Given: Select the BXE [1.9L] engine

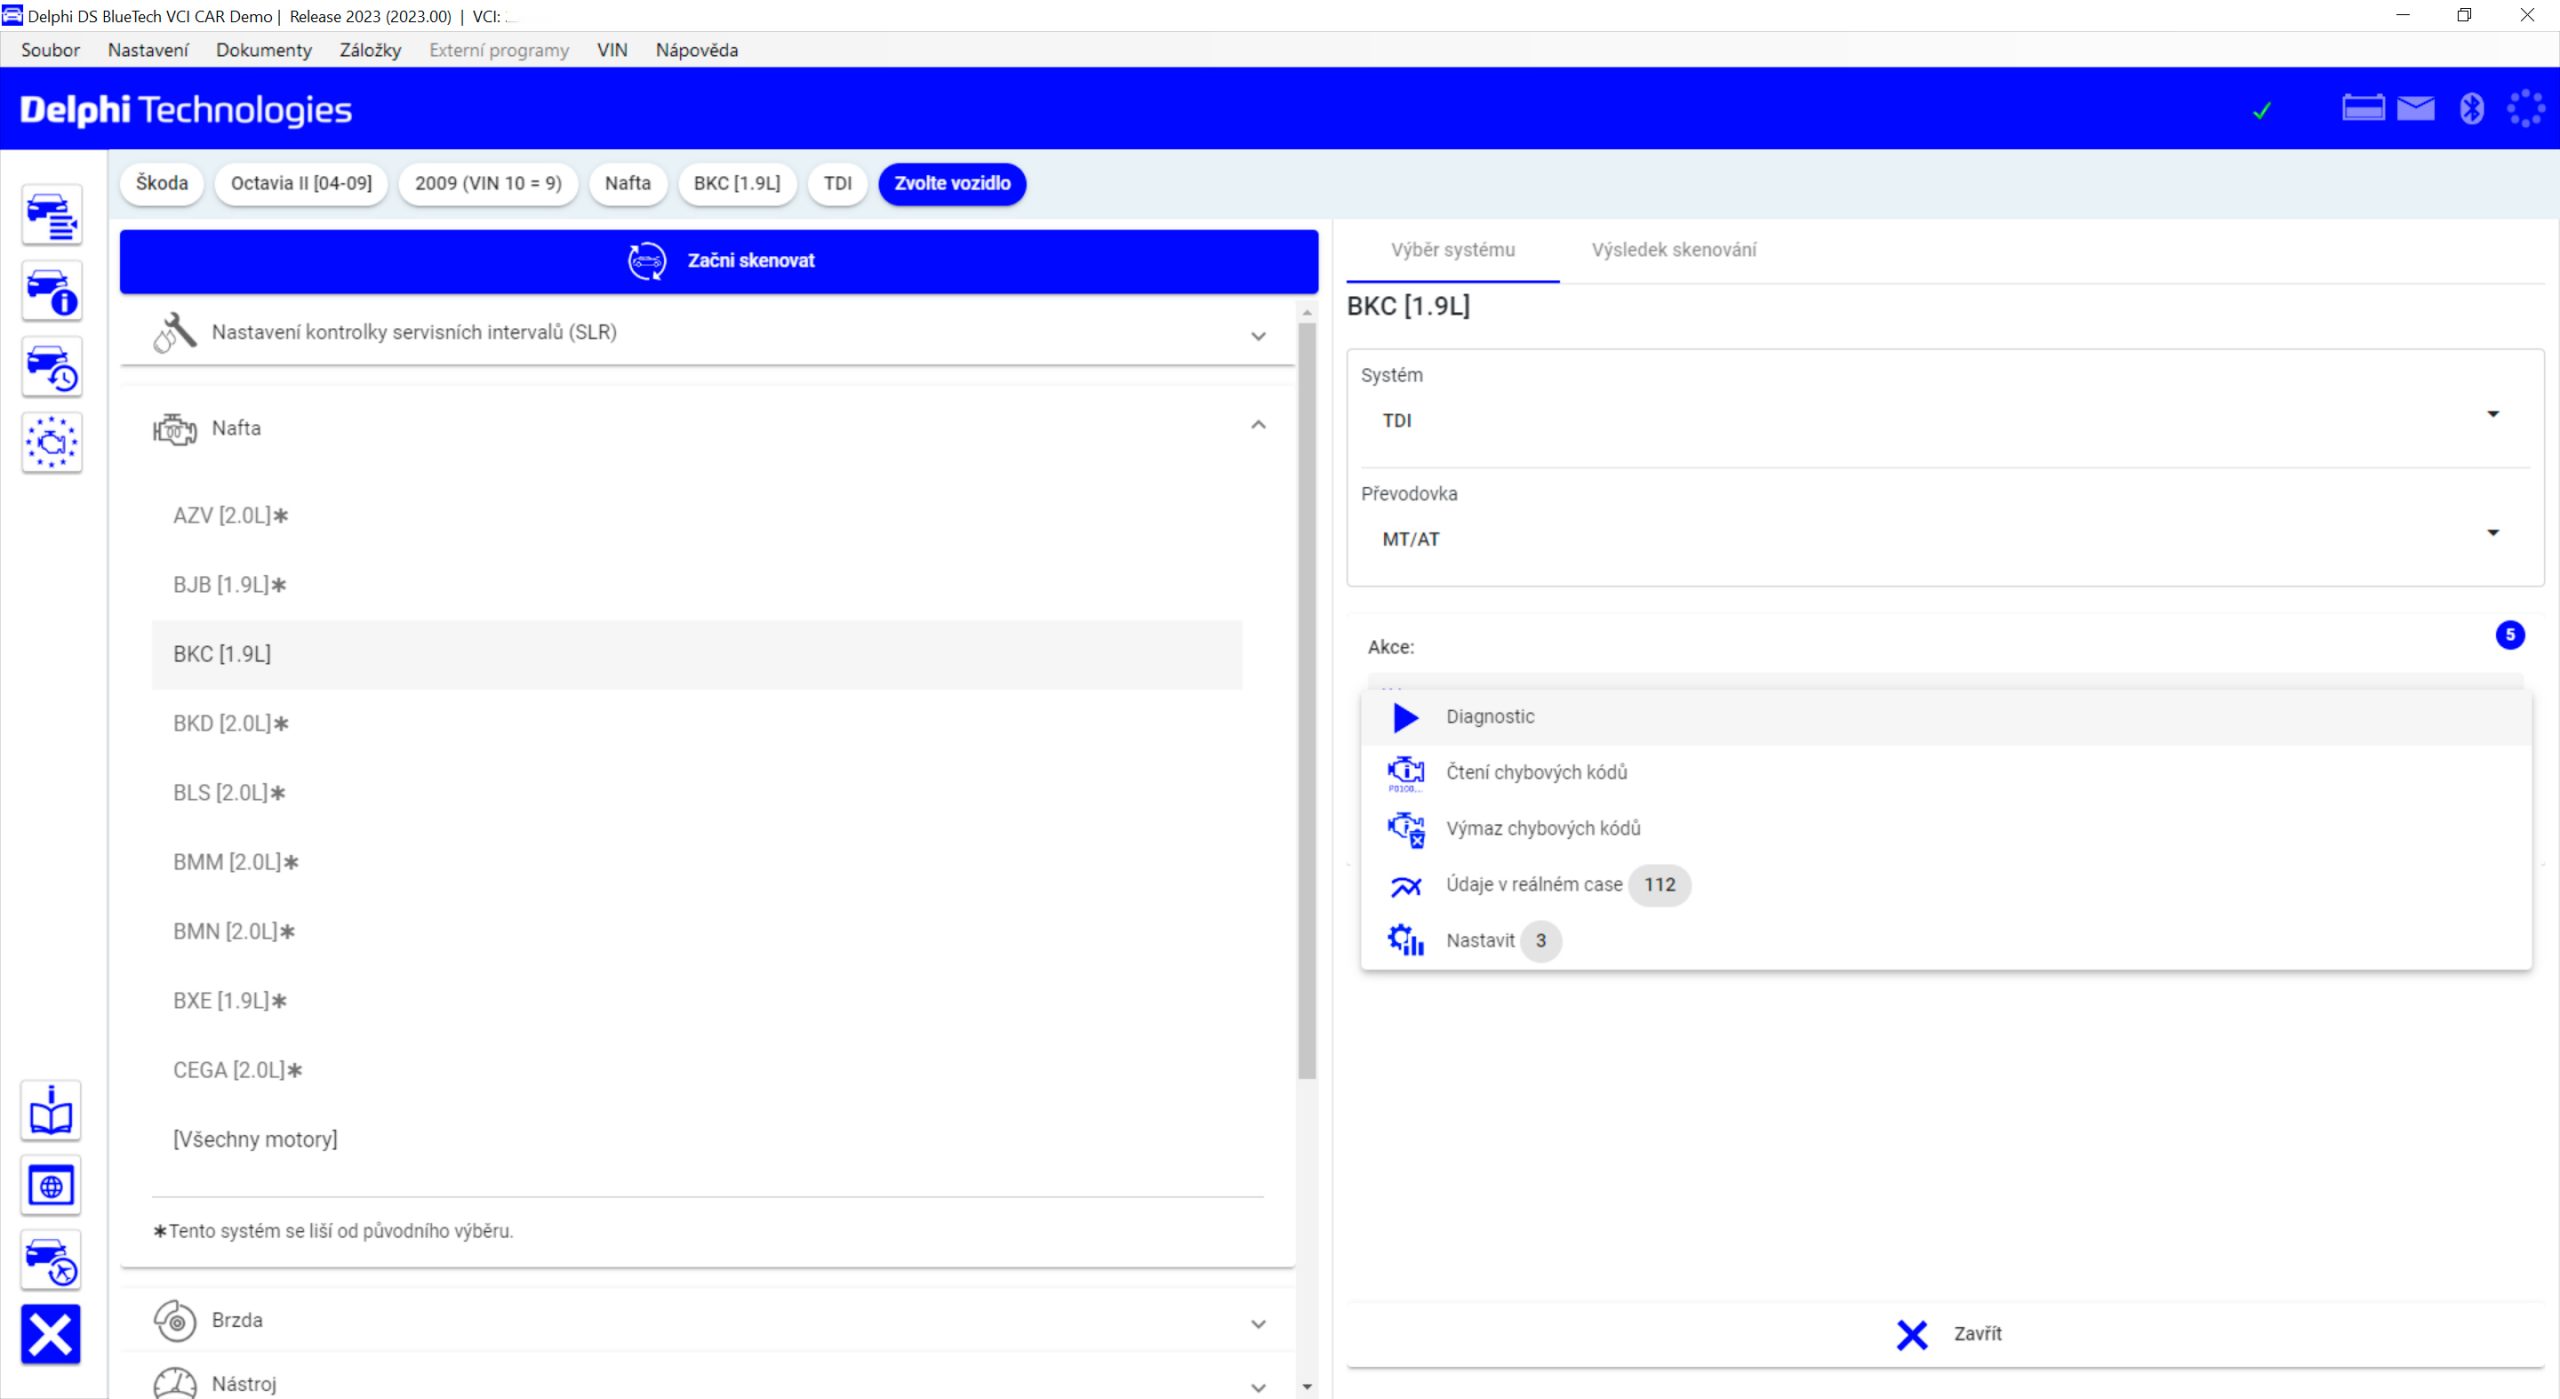Looking at the screenshot, I should (697, 1001).
